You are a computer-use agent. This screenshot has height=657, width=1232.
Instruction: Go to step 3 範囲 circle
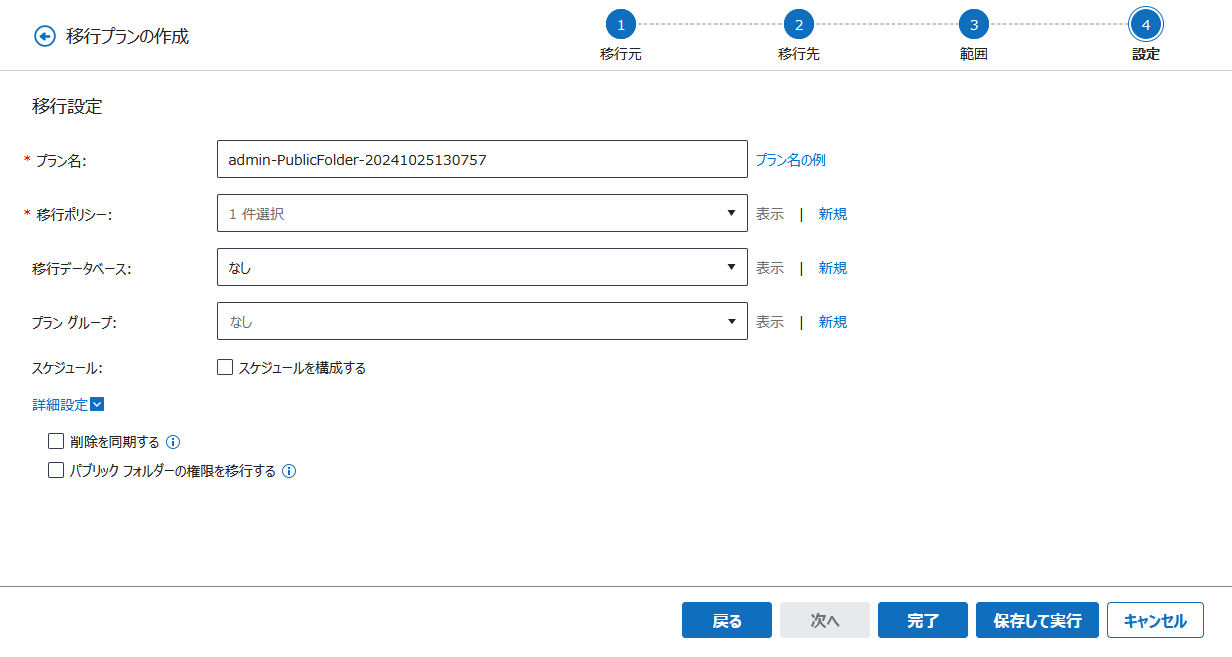(x=974, y=25)
